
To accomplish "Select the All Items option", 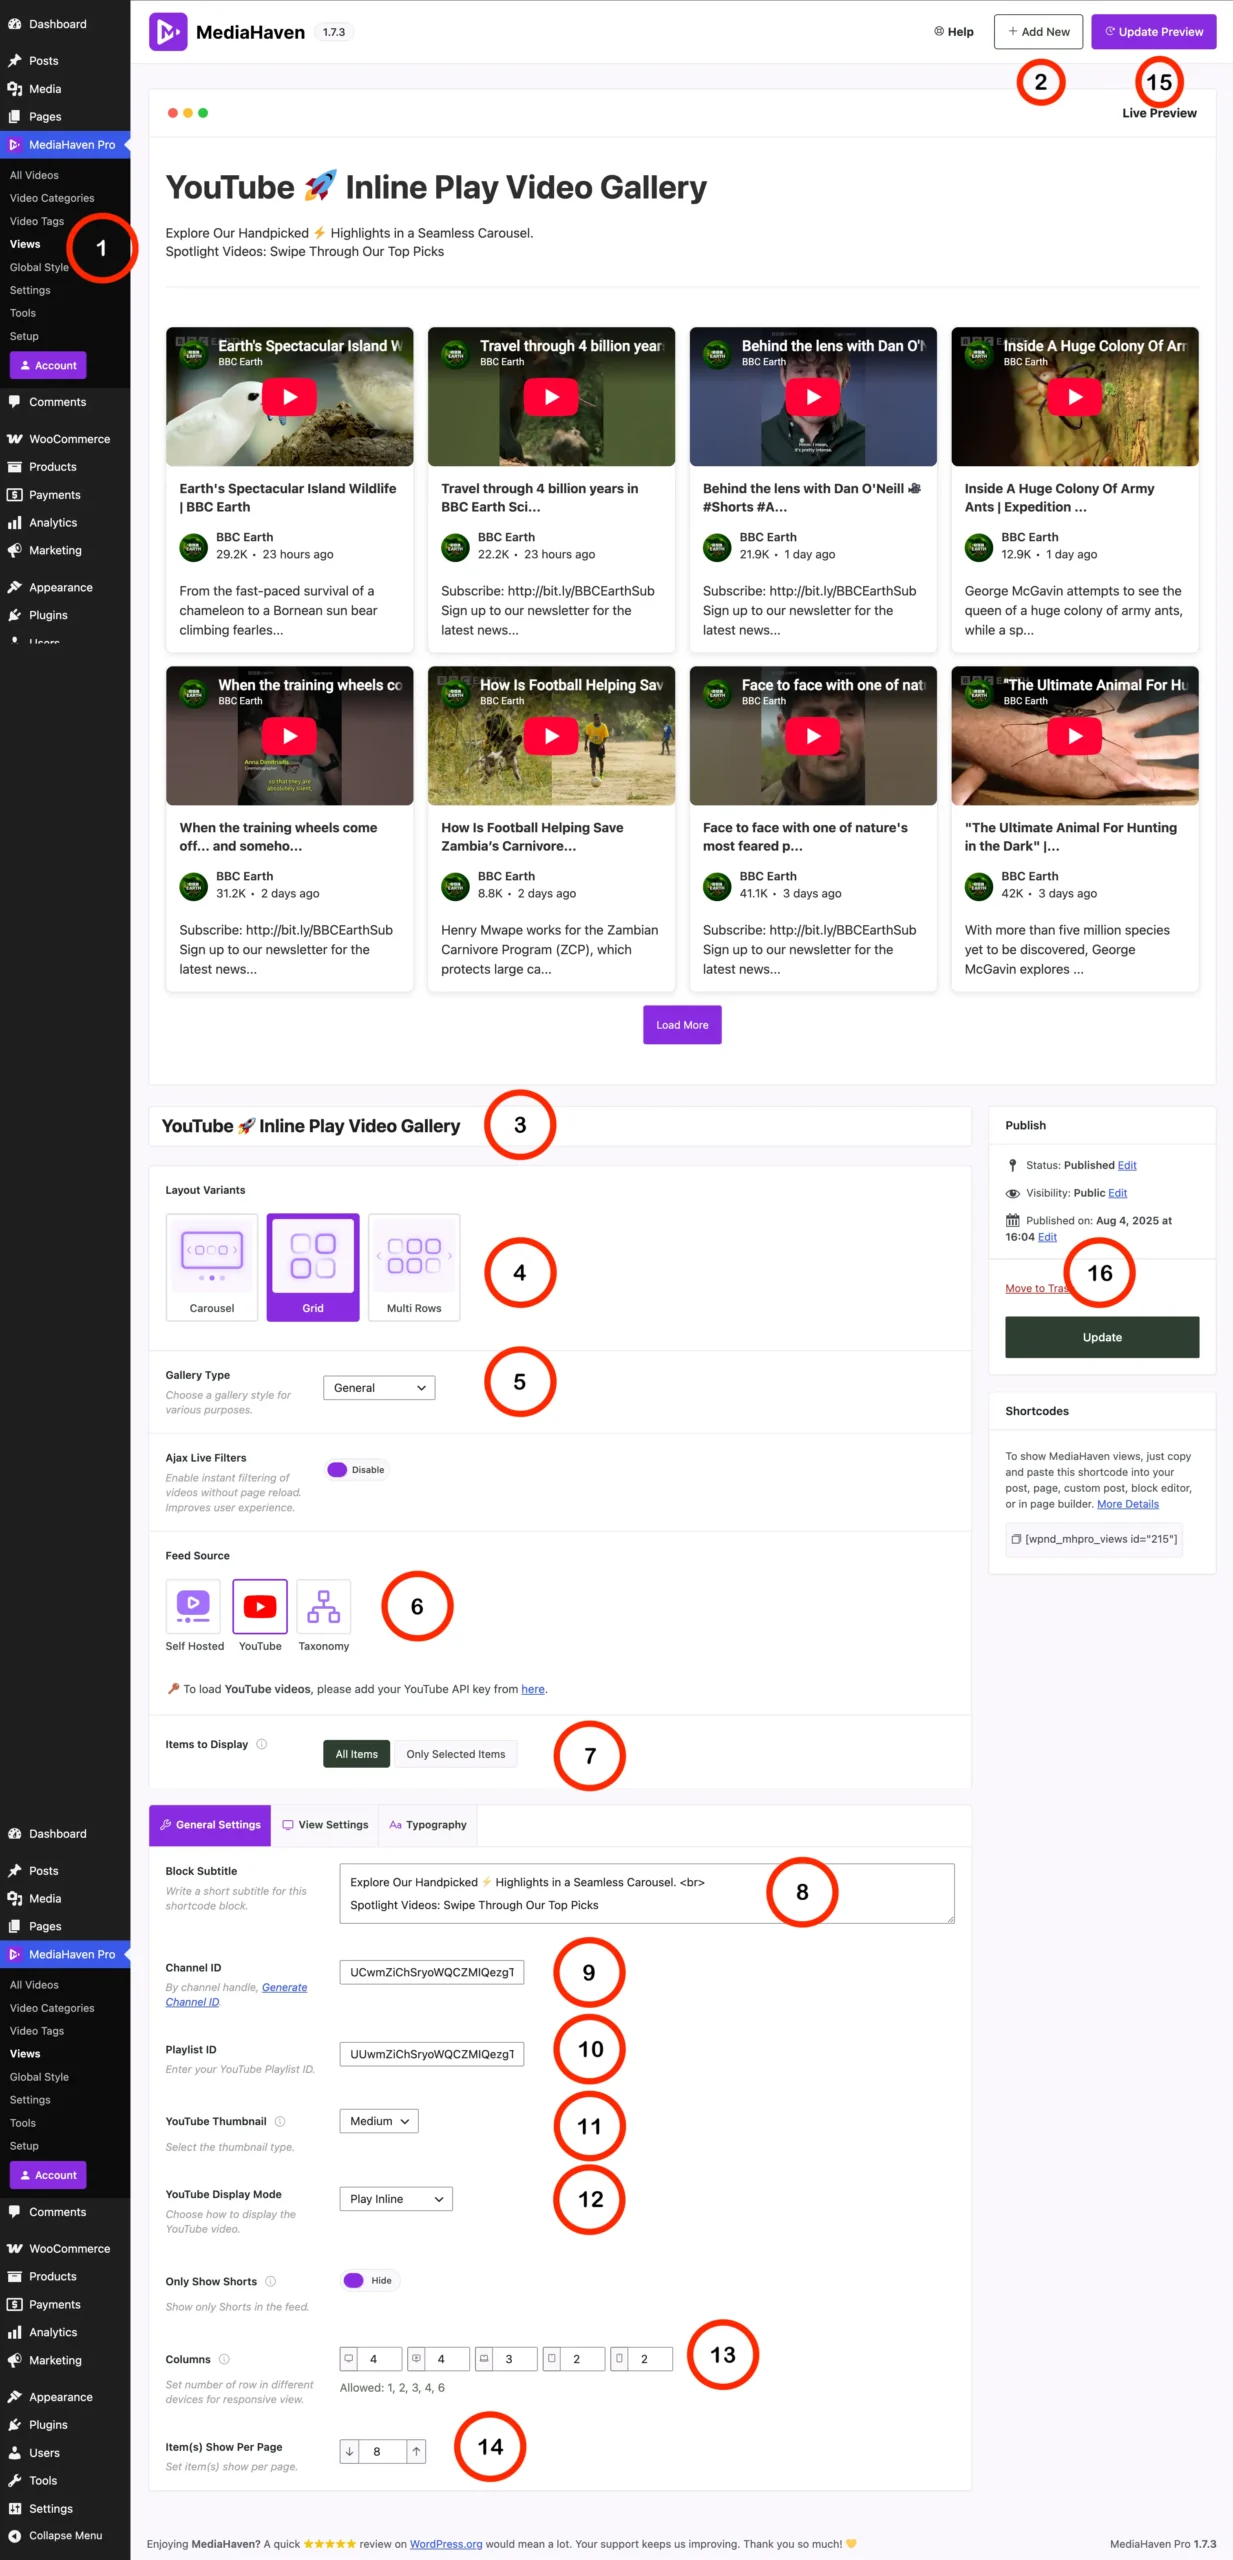I will tap(357, 1754).
